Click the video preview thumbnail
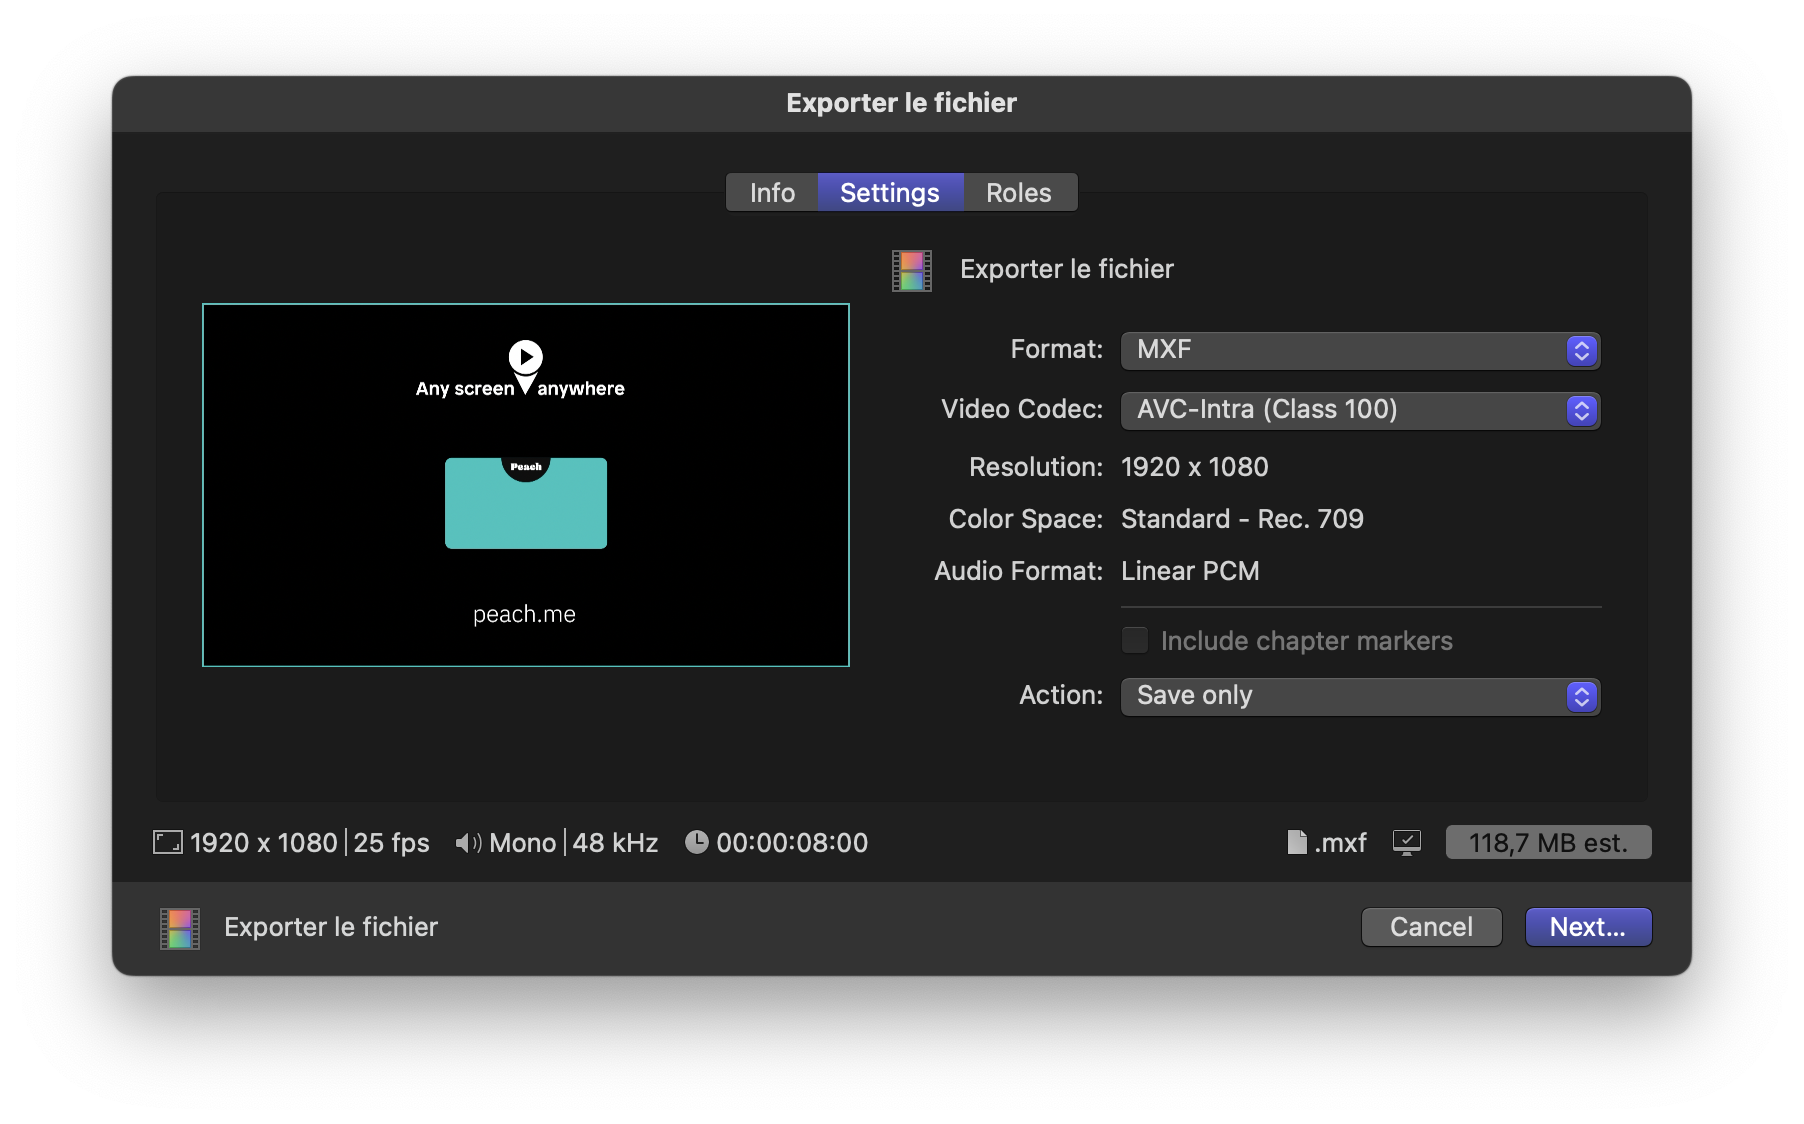The width and height of the screenshot is (1804, 1124). tap(526, 485)
